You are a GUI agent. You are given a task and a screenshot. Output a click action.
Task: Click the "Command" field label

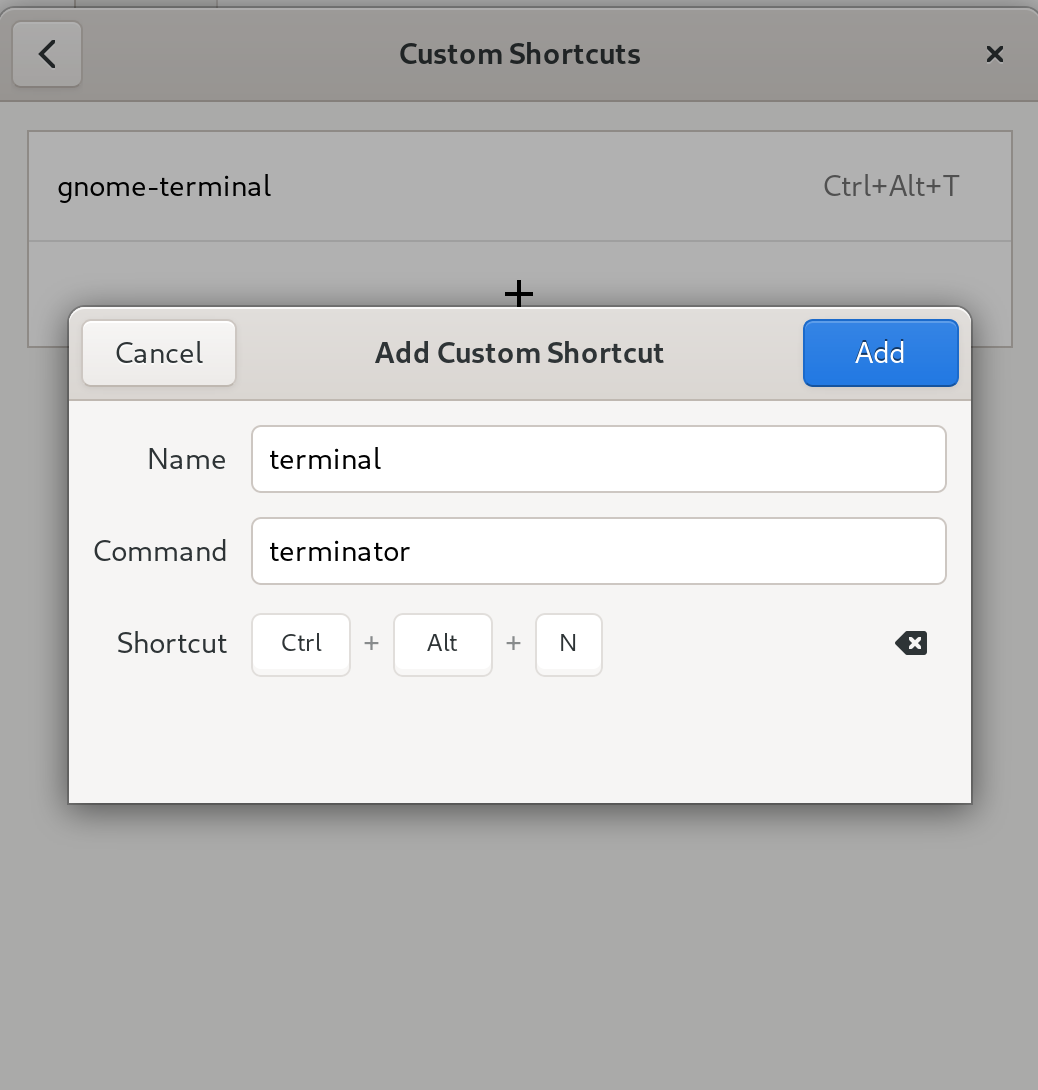click(x=160, y=551)
